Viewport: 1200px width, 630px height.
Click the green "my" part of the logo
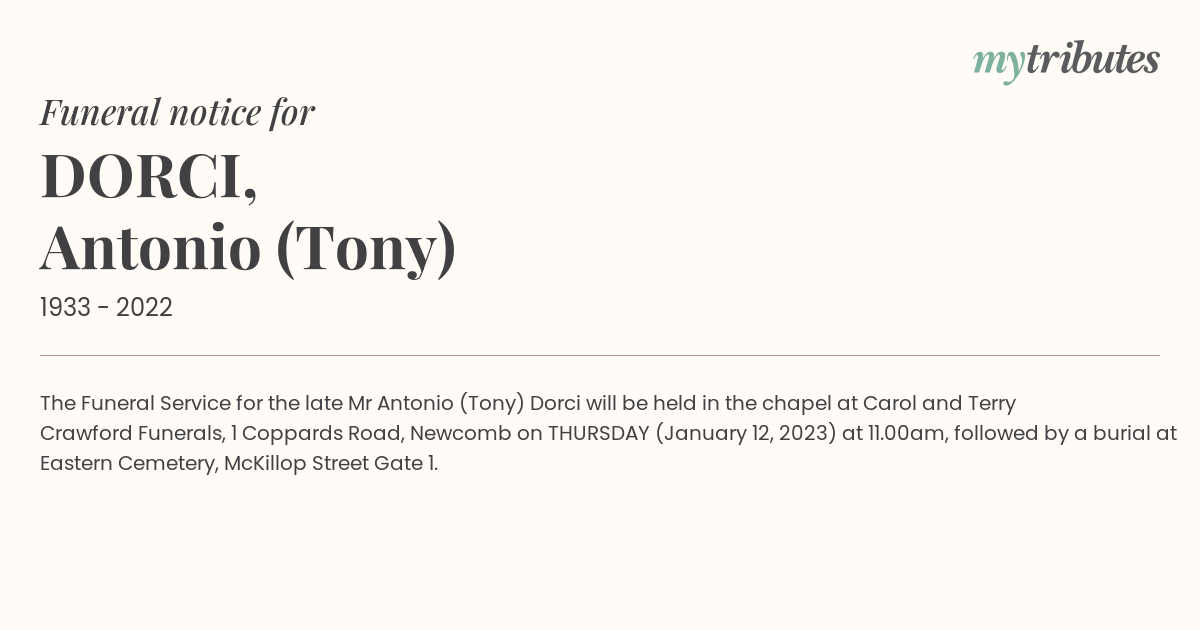[998, 64]
